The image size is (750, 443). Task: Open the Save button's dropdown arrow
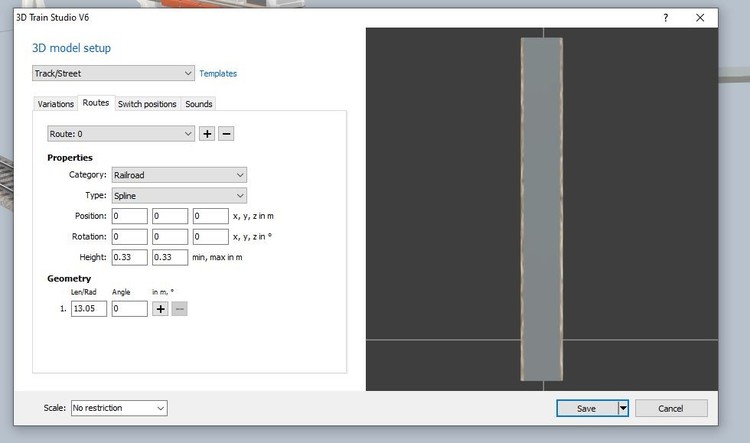[x=623, y=408]
